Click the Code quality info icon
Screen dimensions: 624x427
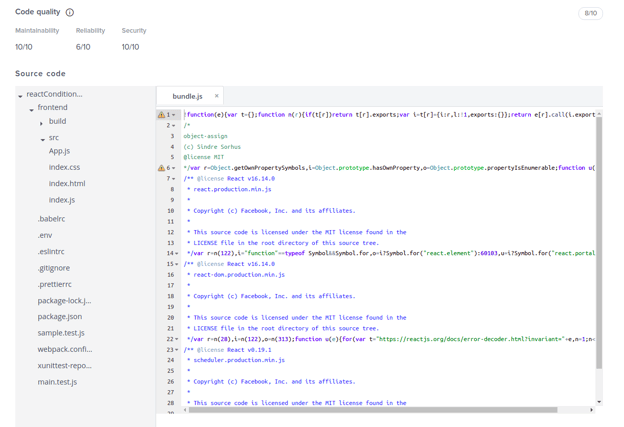tap(70, 12)
